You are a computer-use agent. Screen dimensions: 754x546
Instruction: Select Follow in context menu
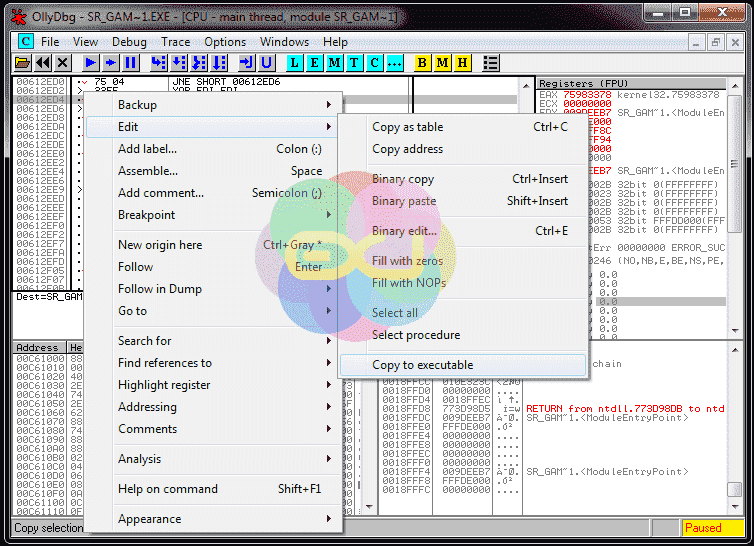(214, 267)
